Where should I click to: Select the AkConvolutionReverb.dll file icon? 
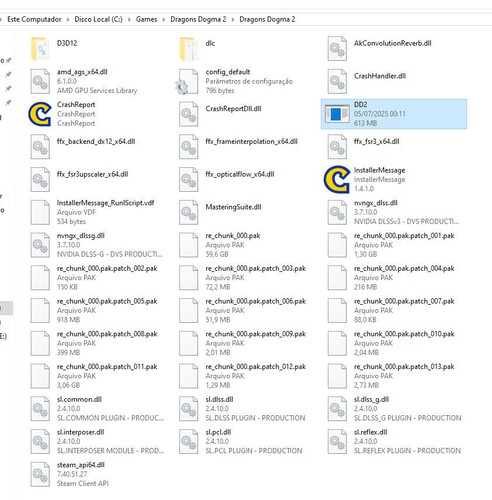pyautogui.click(x=337, y=49)
